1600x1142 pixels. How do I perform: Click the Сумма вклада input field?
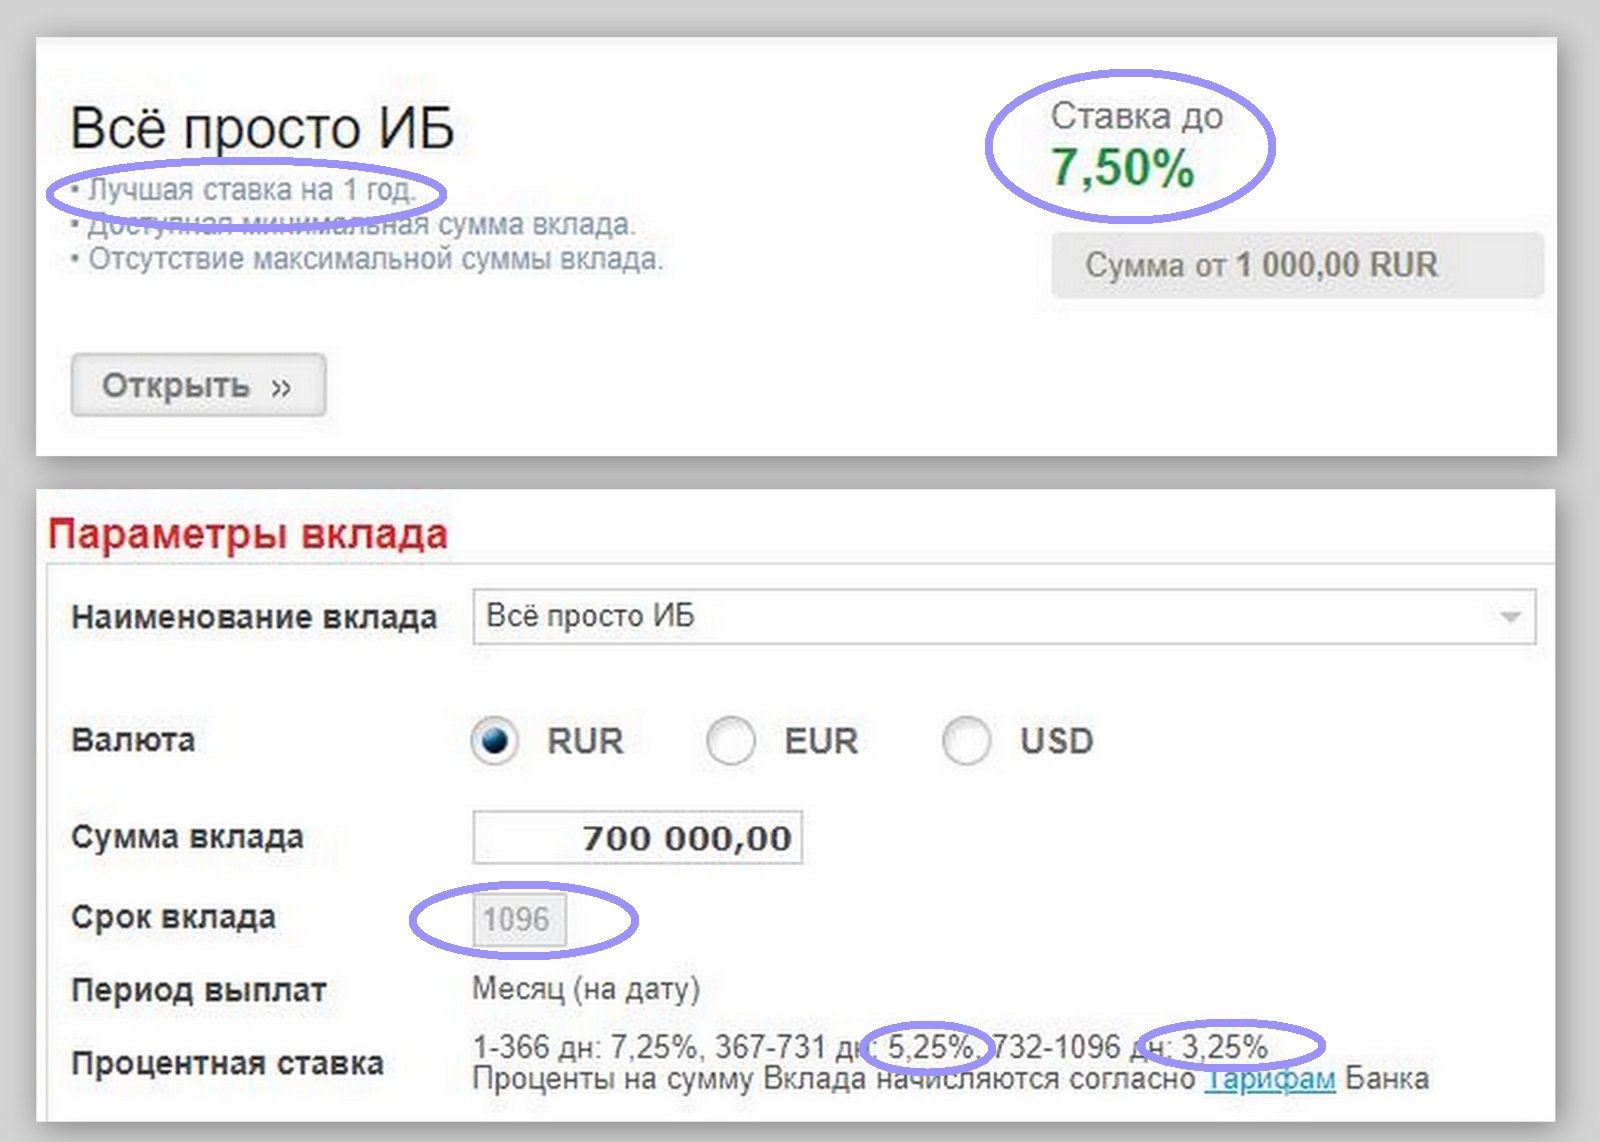[x=637, y=837]
